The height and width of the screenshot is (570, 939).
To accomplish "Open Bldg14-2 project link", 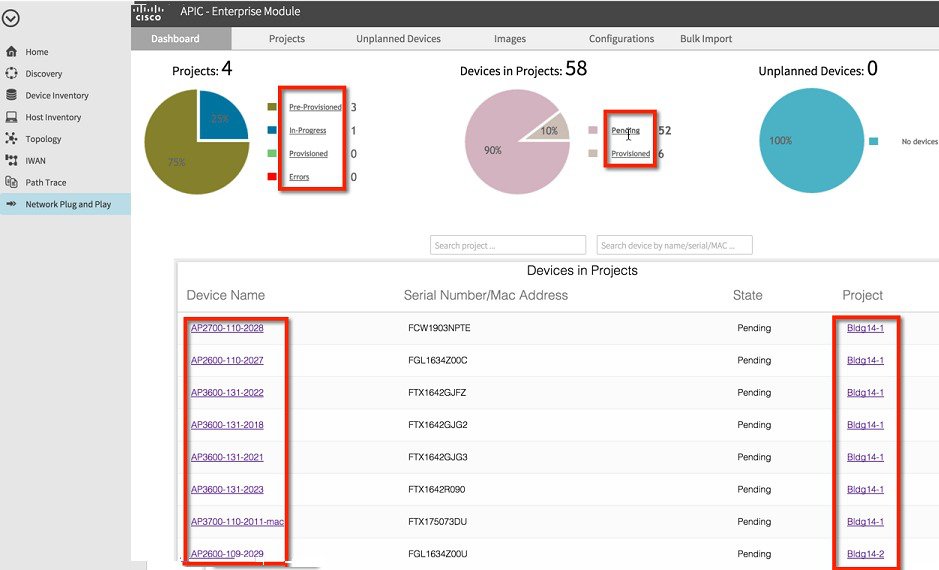I will coord(865,554).
